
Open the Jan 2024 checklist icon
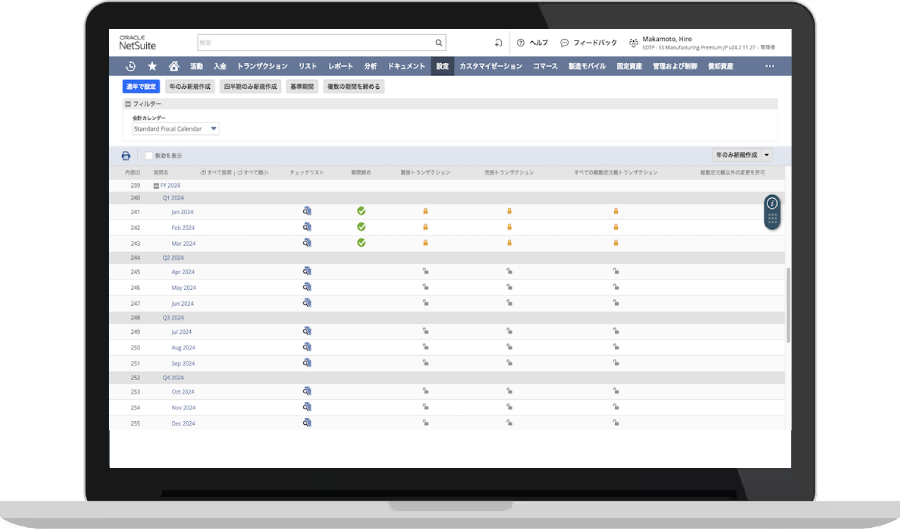tap(307, 211)
